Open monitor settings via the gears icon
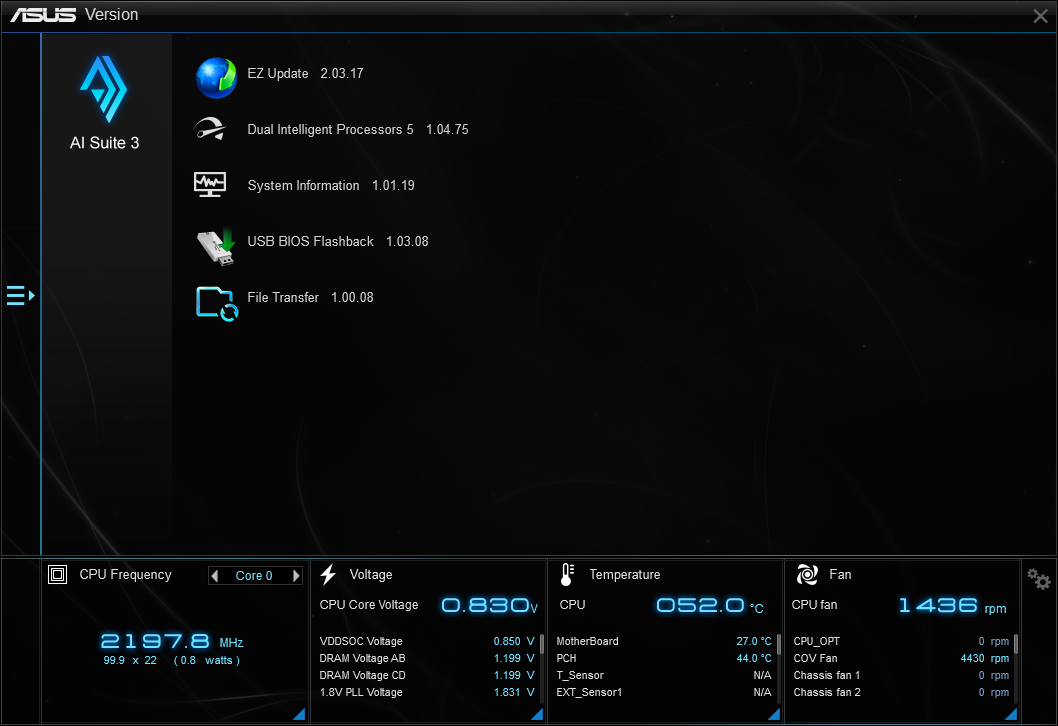 click(1038, 579)
